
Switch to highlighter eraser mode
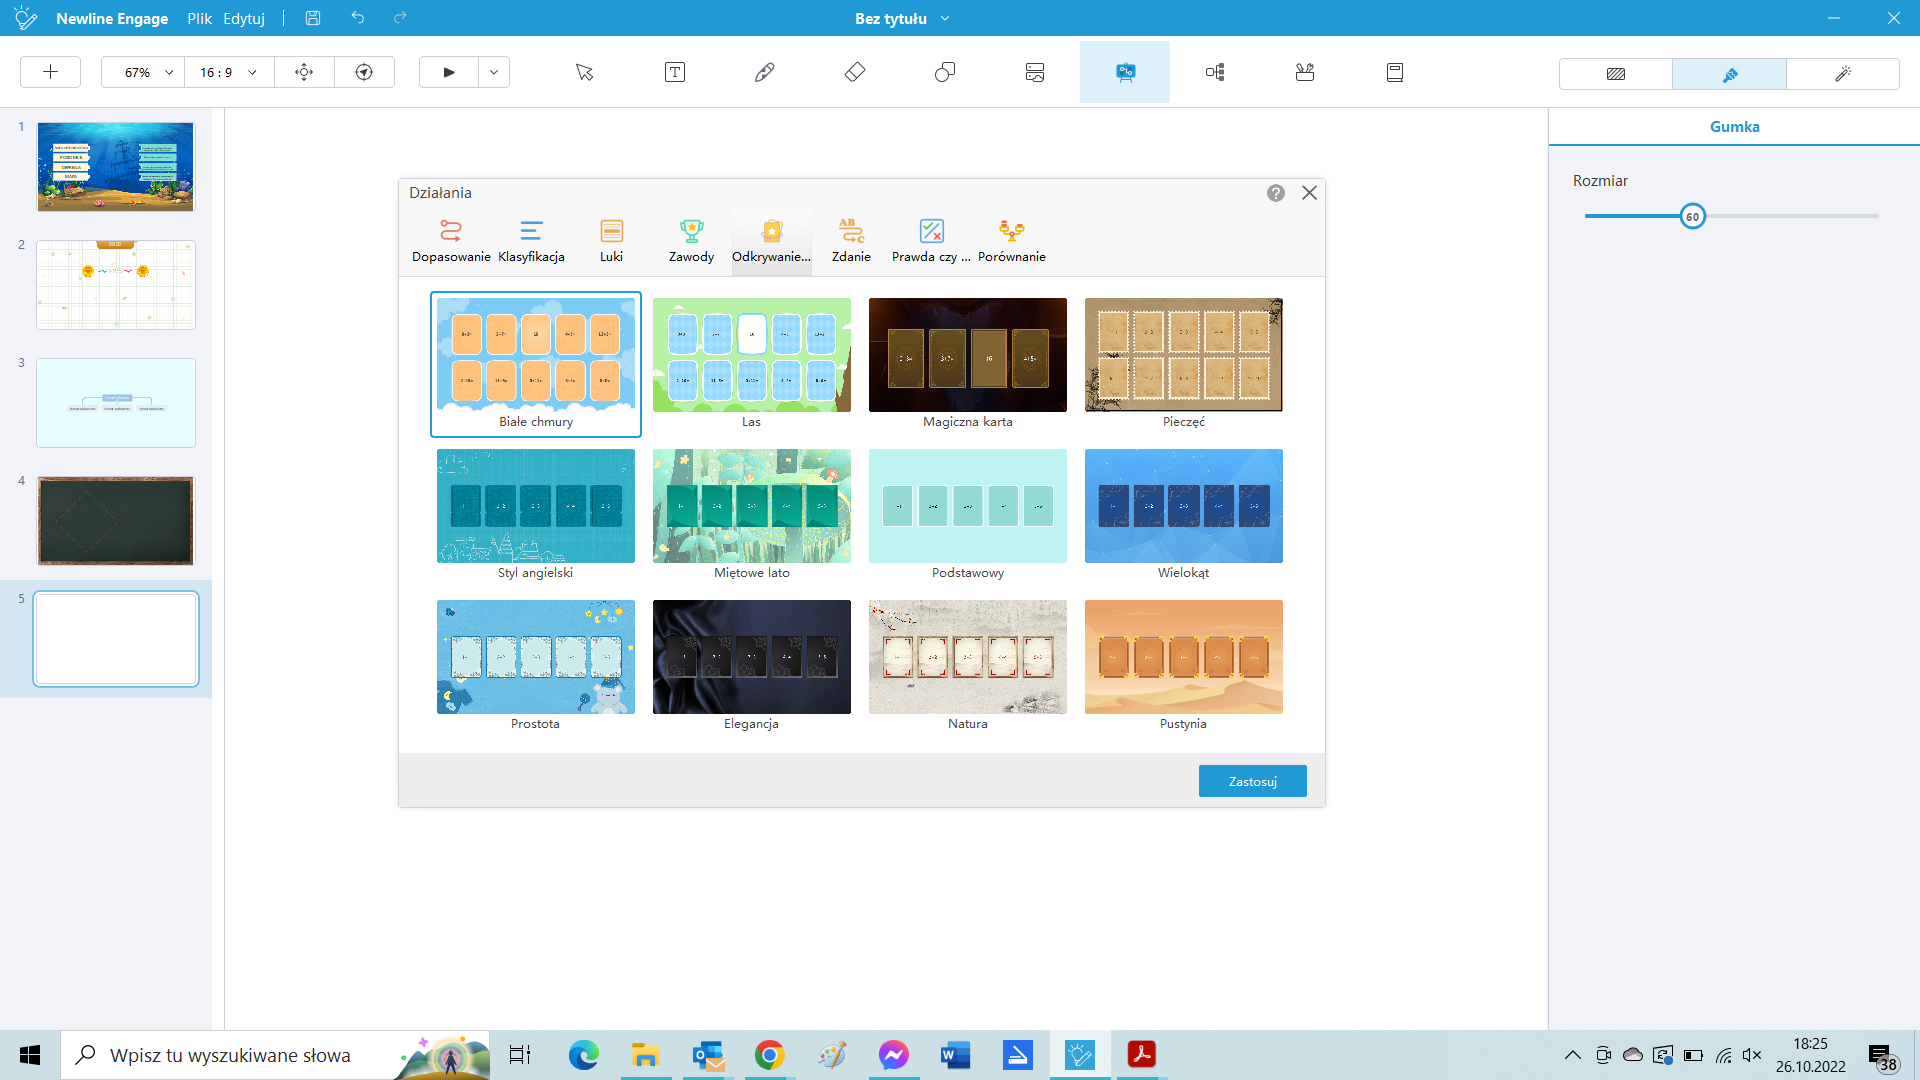1729,73
